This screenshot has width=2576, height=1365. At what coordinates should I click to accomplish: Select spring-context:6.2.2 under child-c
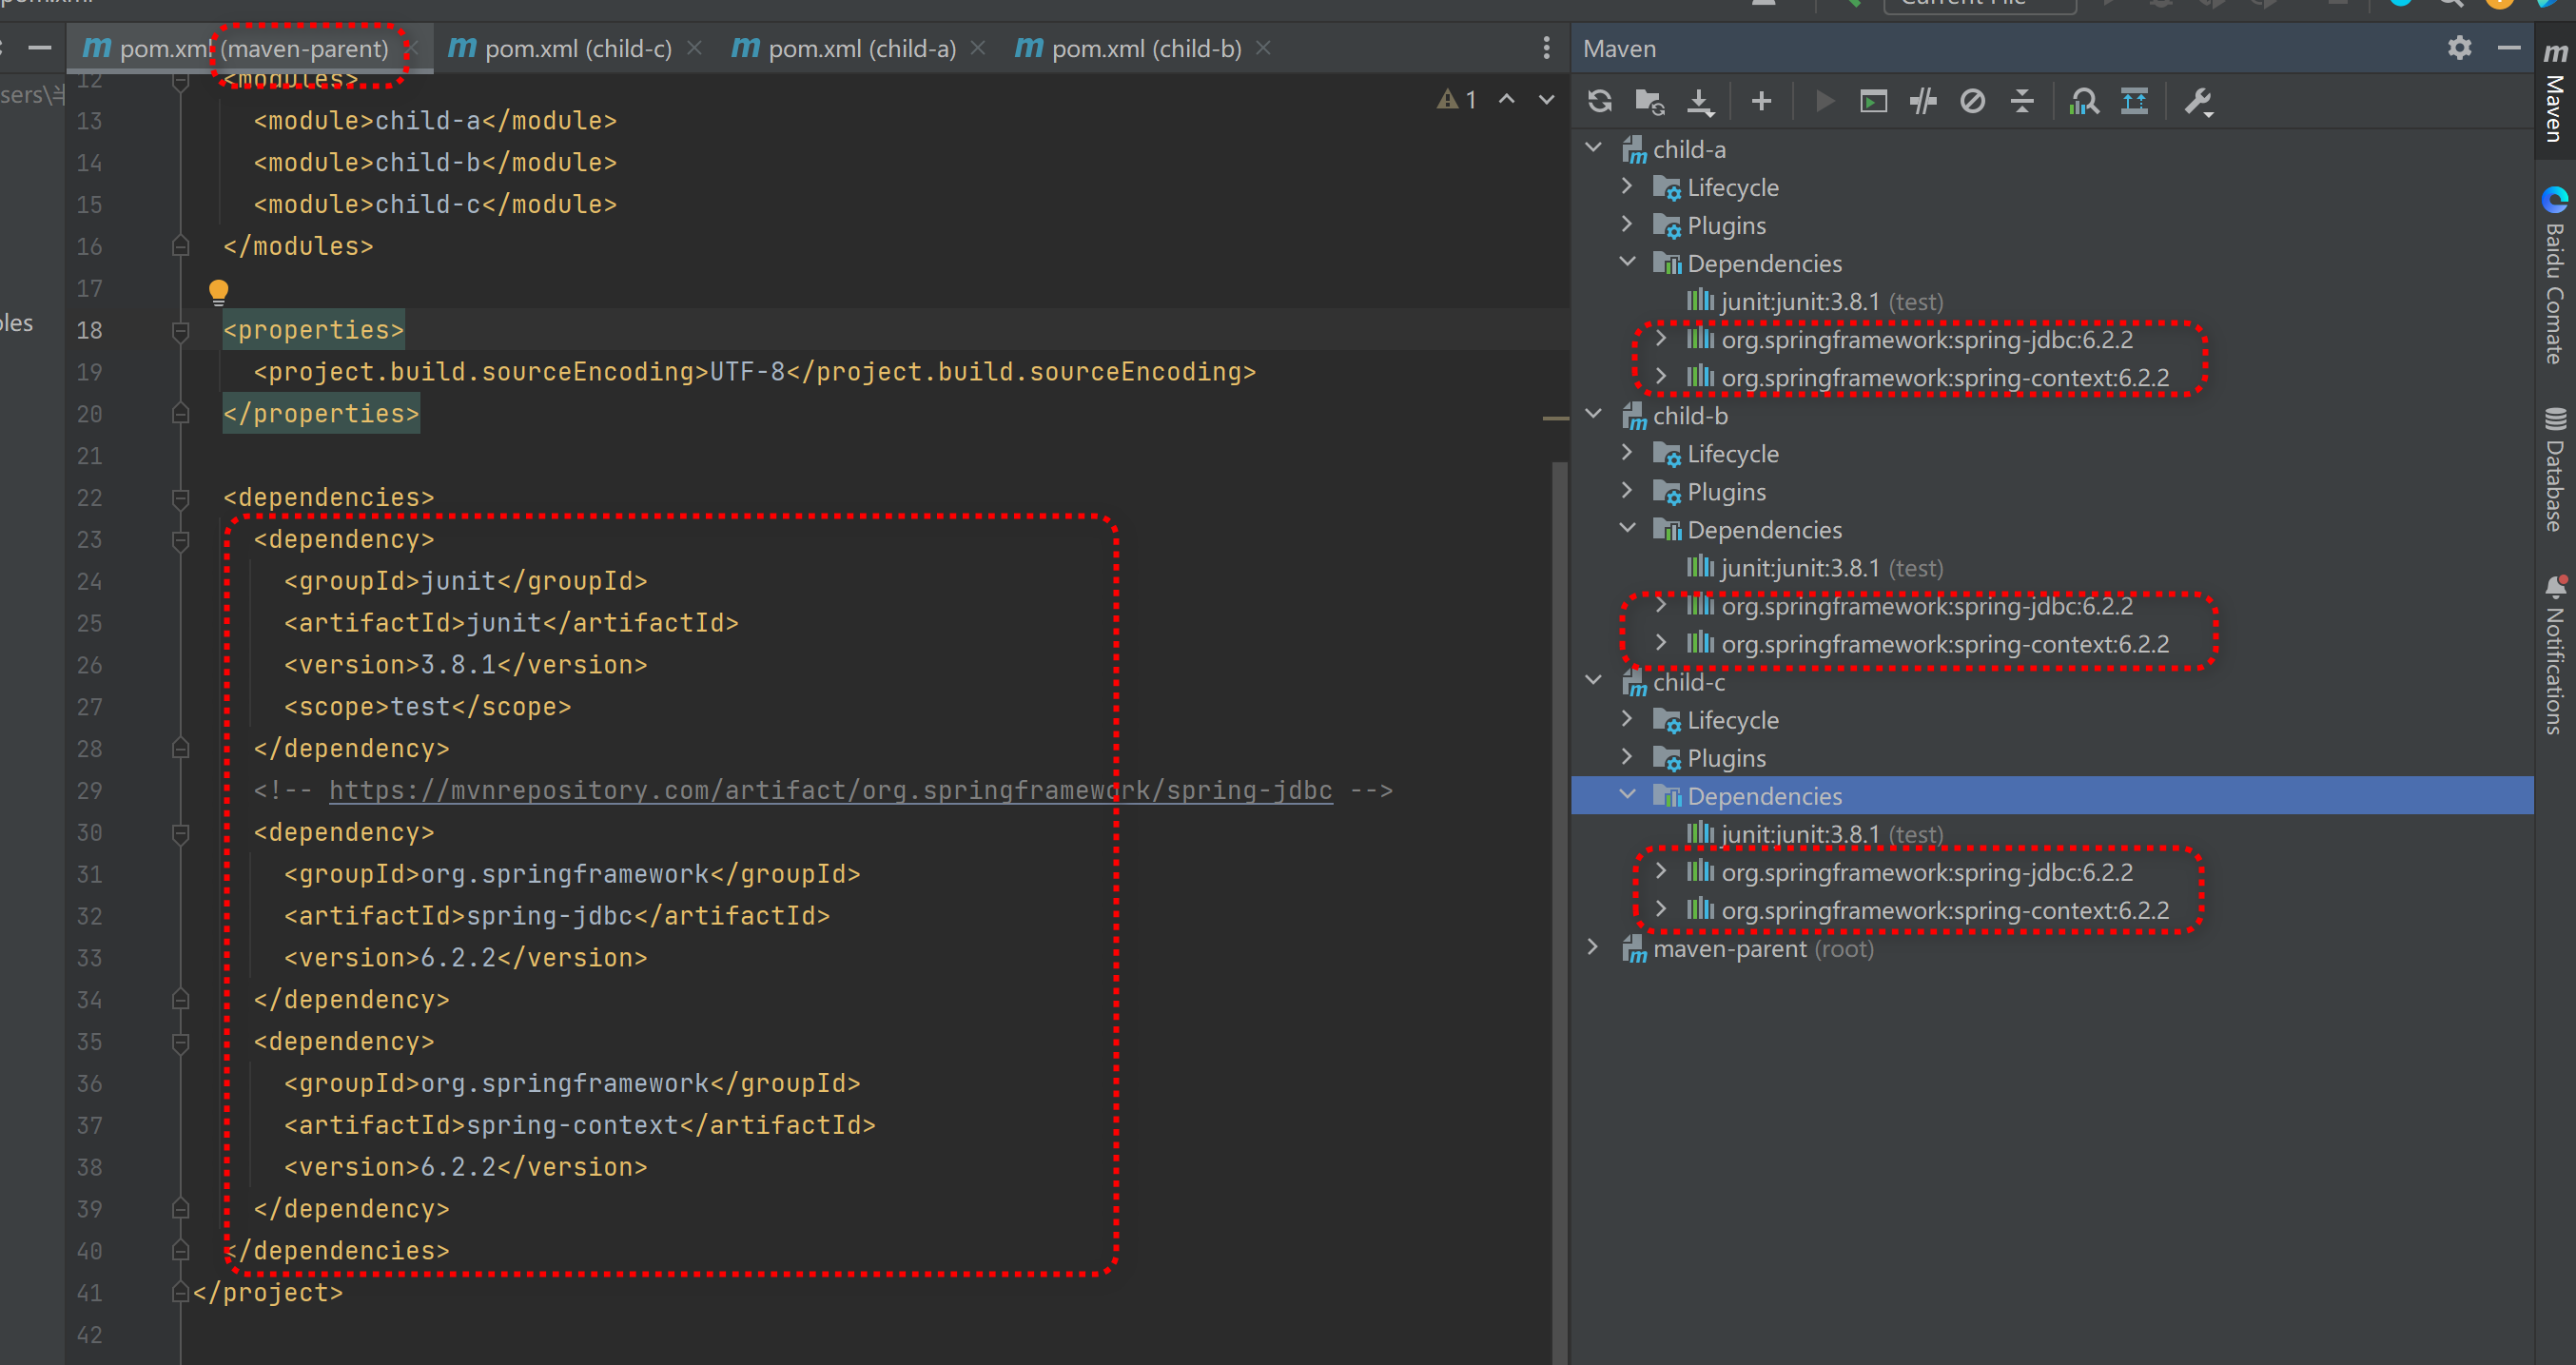tap(1928, 910)
